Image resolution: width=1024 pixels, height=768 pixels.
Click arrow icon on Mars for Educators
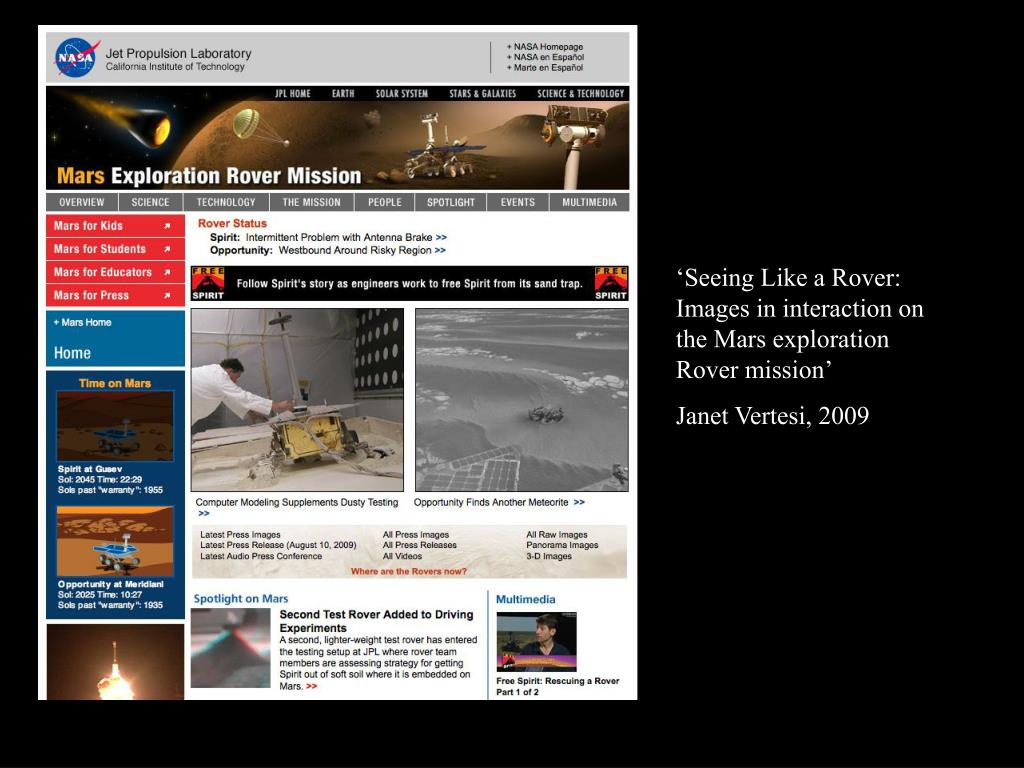[x=167, y=272]
